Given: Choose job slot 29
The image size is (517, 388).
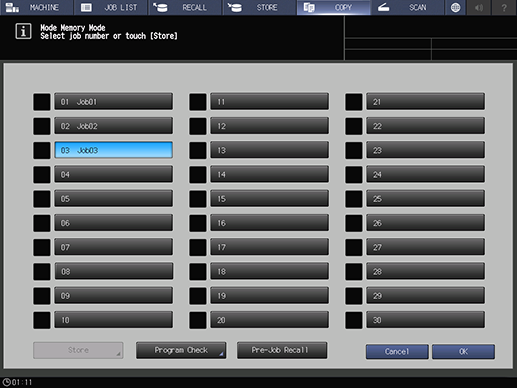Looking at the screenshot, I should point(426,296).
